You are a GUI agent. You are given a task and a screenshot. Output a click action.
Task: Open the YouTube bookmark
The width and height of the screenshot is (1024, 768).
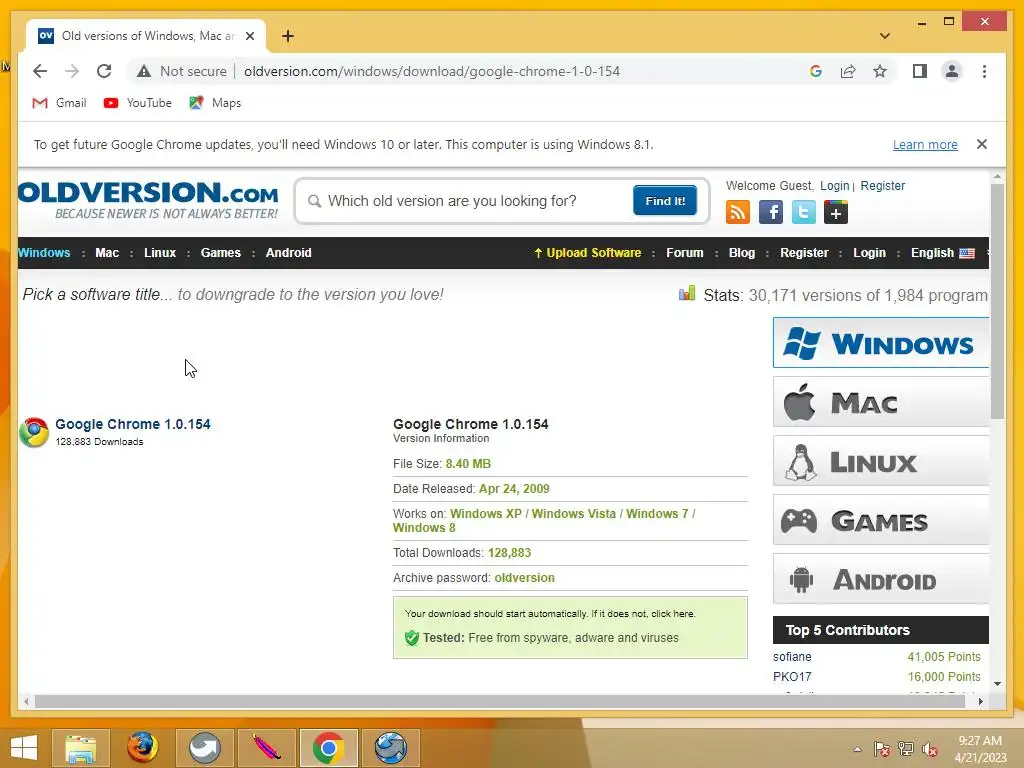tap(138, 103)
